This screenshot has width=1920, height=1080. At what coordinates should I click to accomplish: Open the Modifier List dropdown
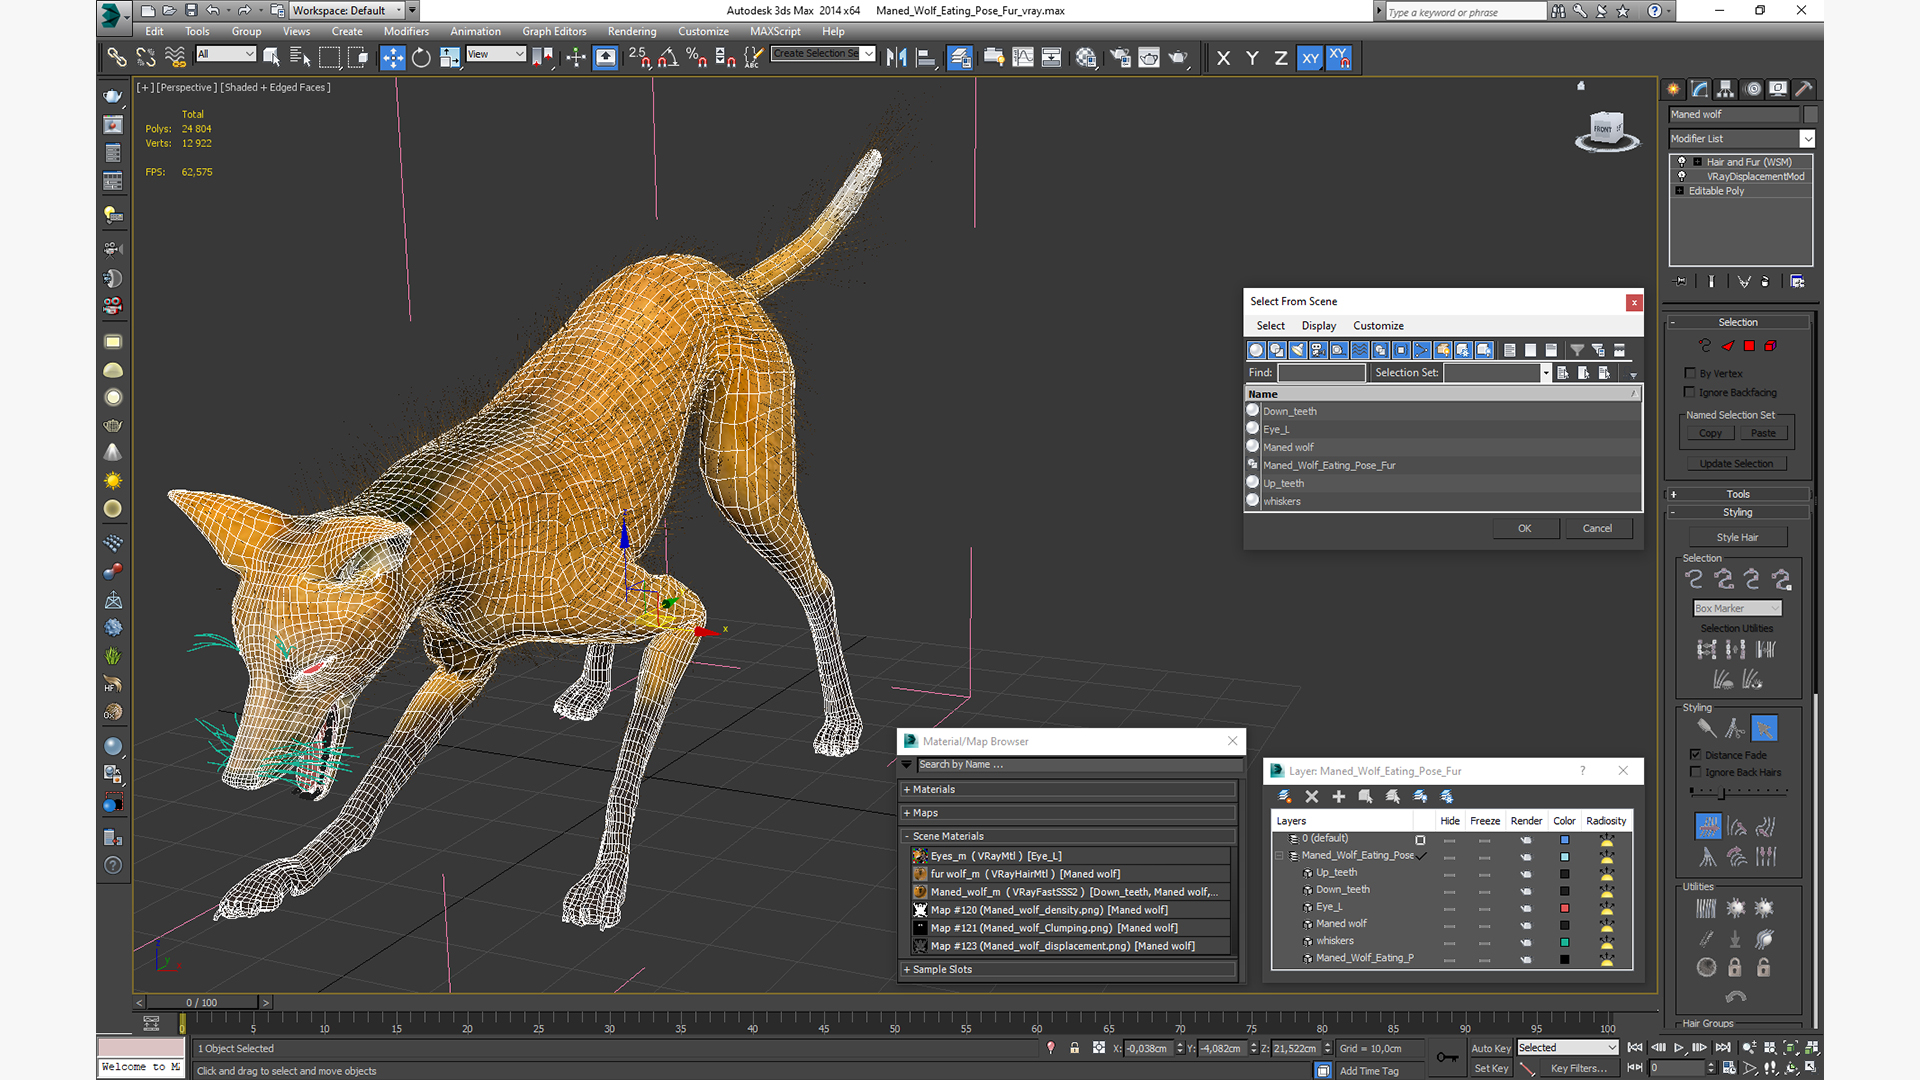coord(1807,139)
